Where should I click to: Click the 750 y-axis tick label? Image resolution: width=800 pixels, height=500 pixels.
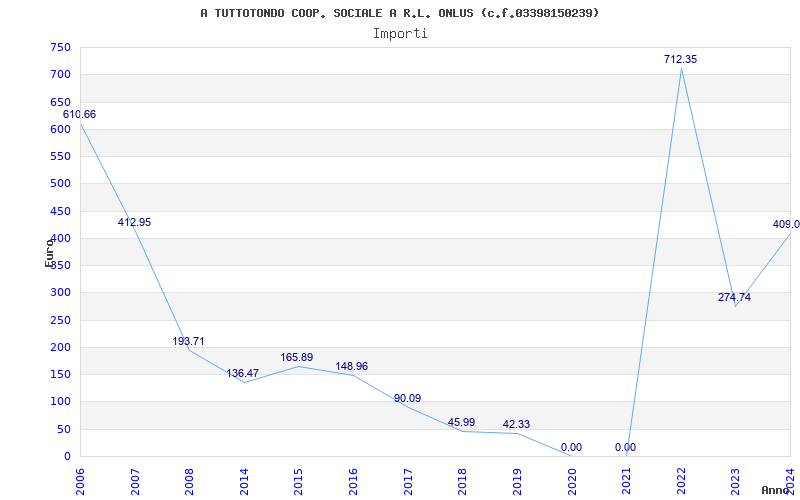click(x=60, y=47)
